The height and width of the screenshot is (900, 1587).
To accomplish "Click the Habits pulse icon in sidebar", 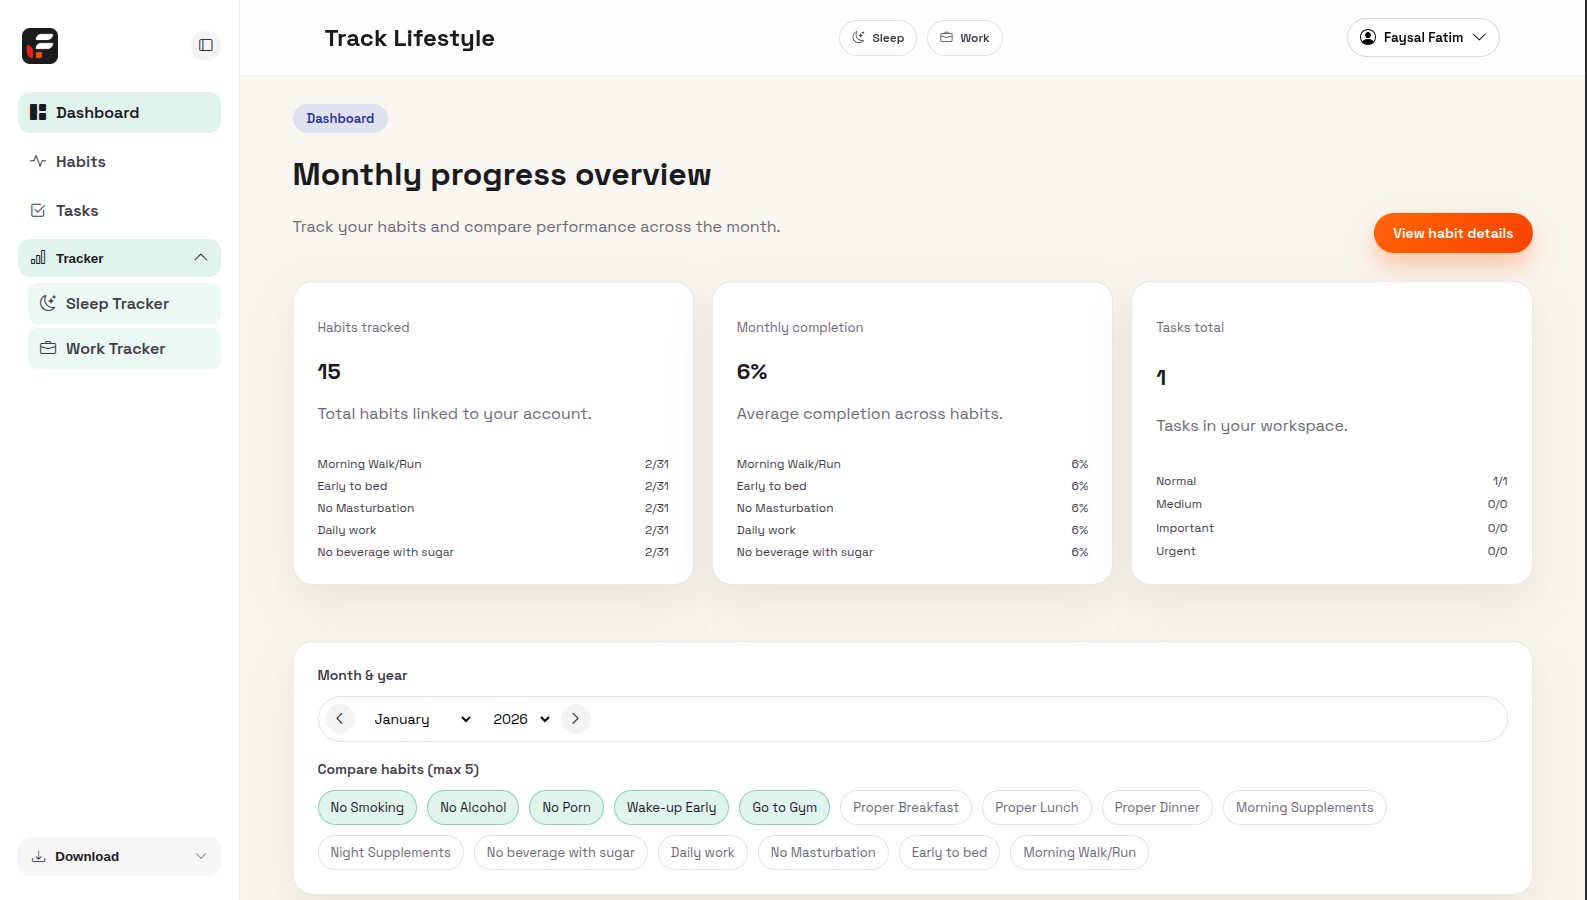I will (38, 161).
